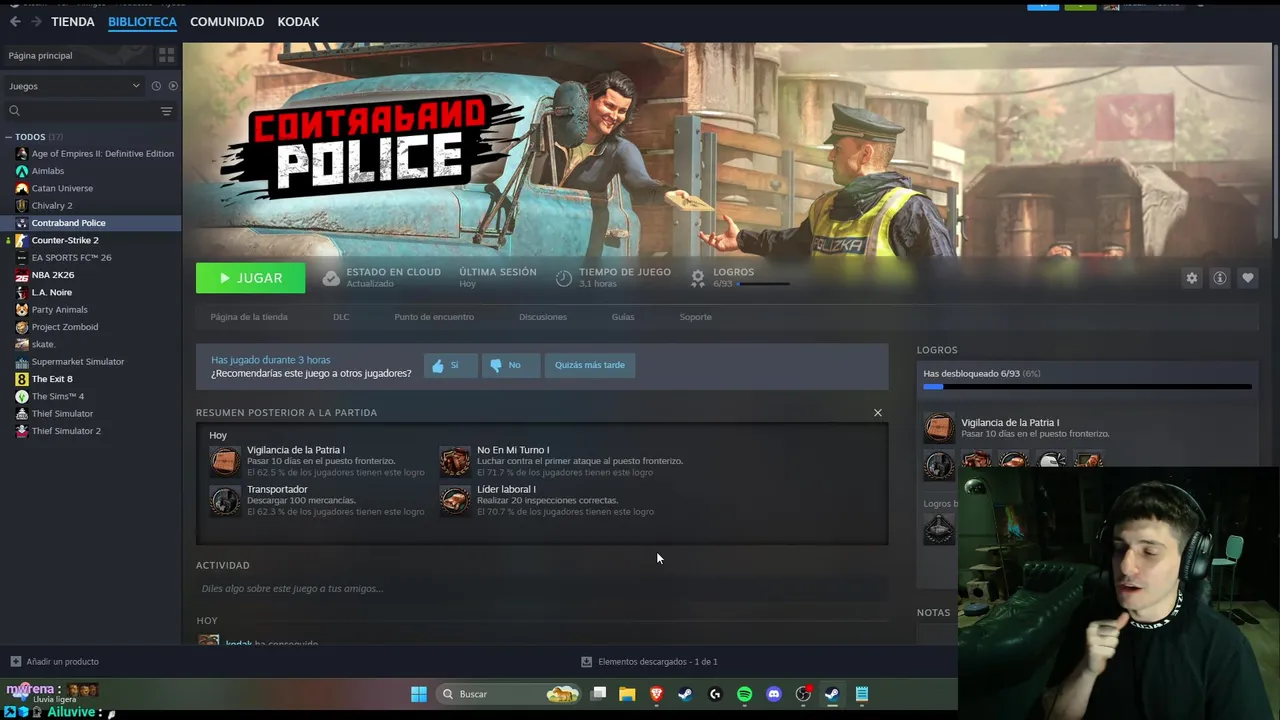
Task: Open Age of Empires II game icon
Action: [x=21, y=154]
